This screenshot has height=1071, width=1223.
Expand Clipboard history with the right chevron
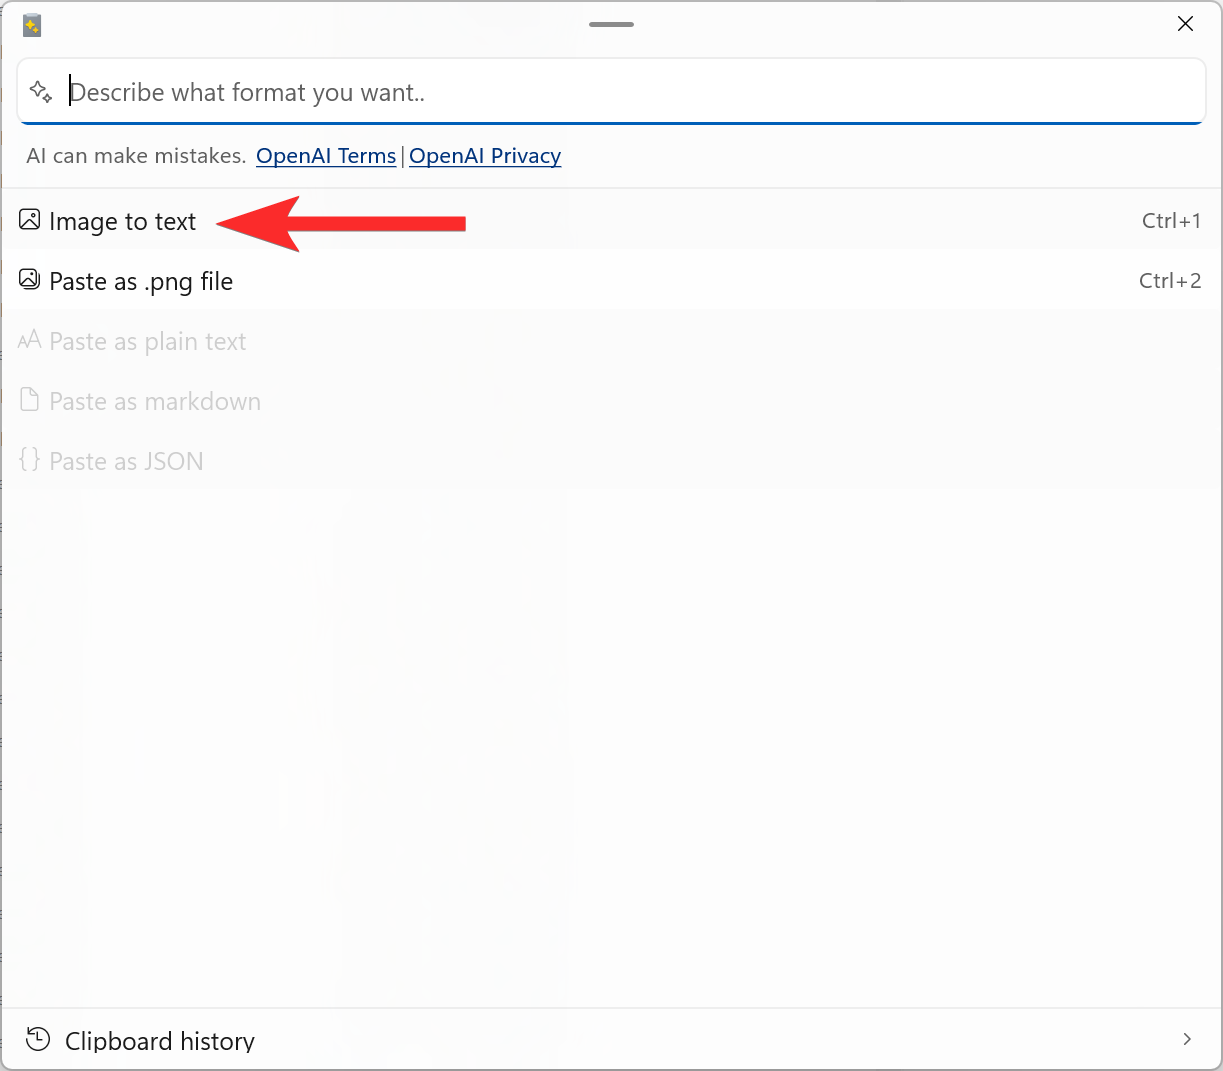coord(1187,1040)
